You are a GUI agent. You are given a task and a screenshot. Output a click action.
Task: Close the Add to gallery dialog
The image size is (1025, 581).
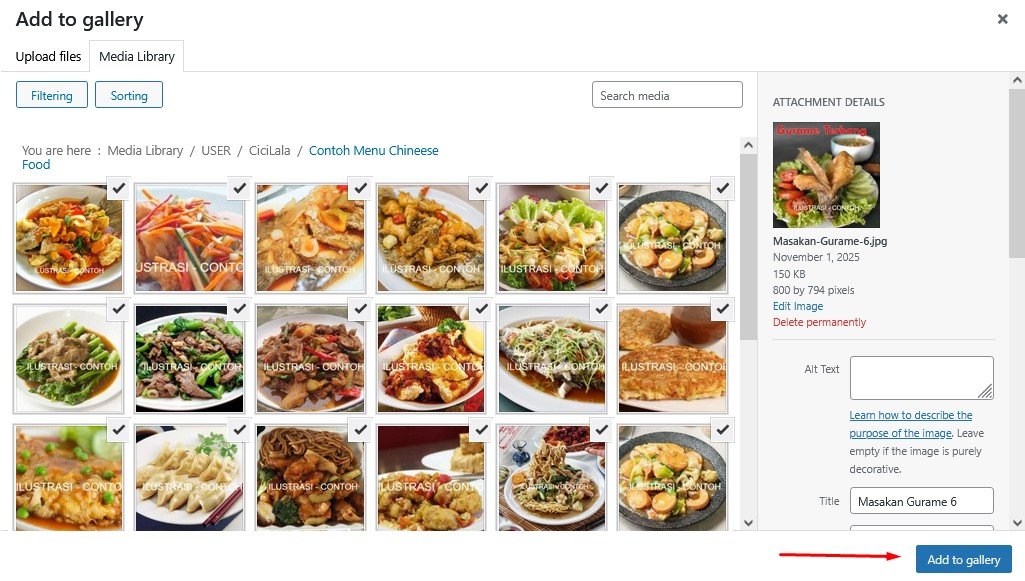tap(1002, 19)
